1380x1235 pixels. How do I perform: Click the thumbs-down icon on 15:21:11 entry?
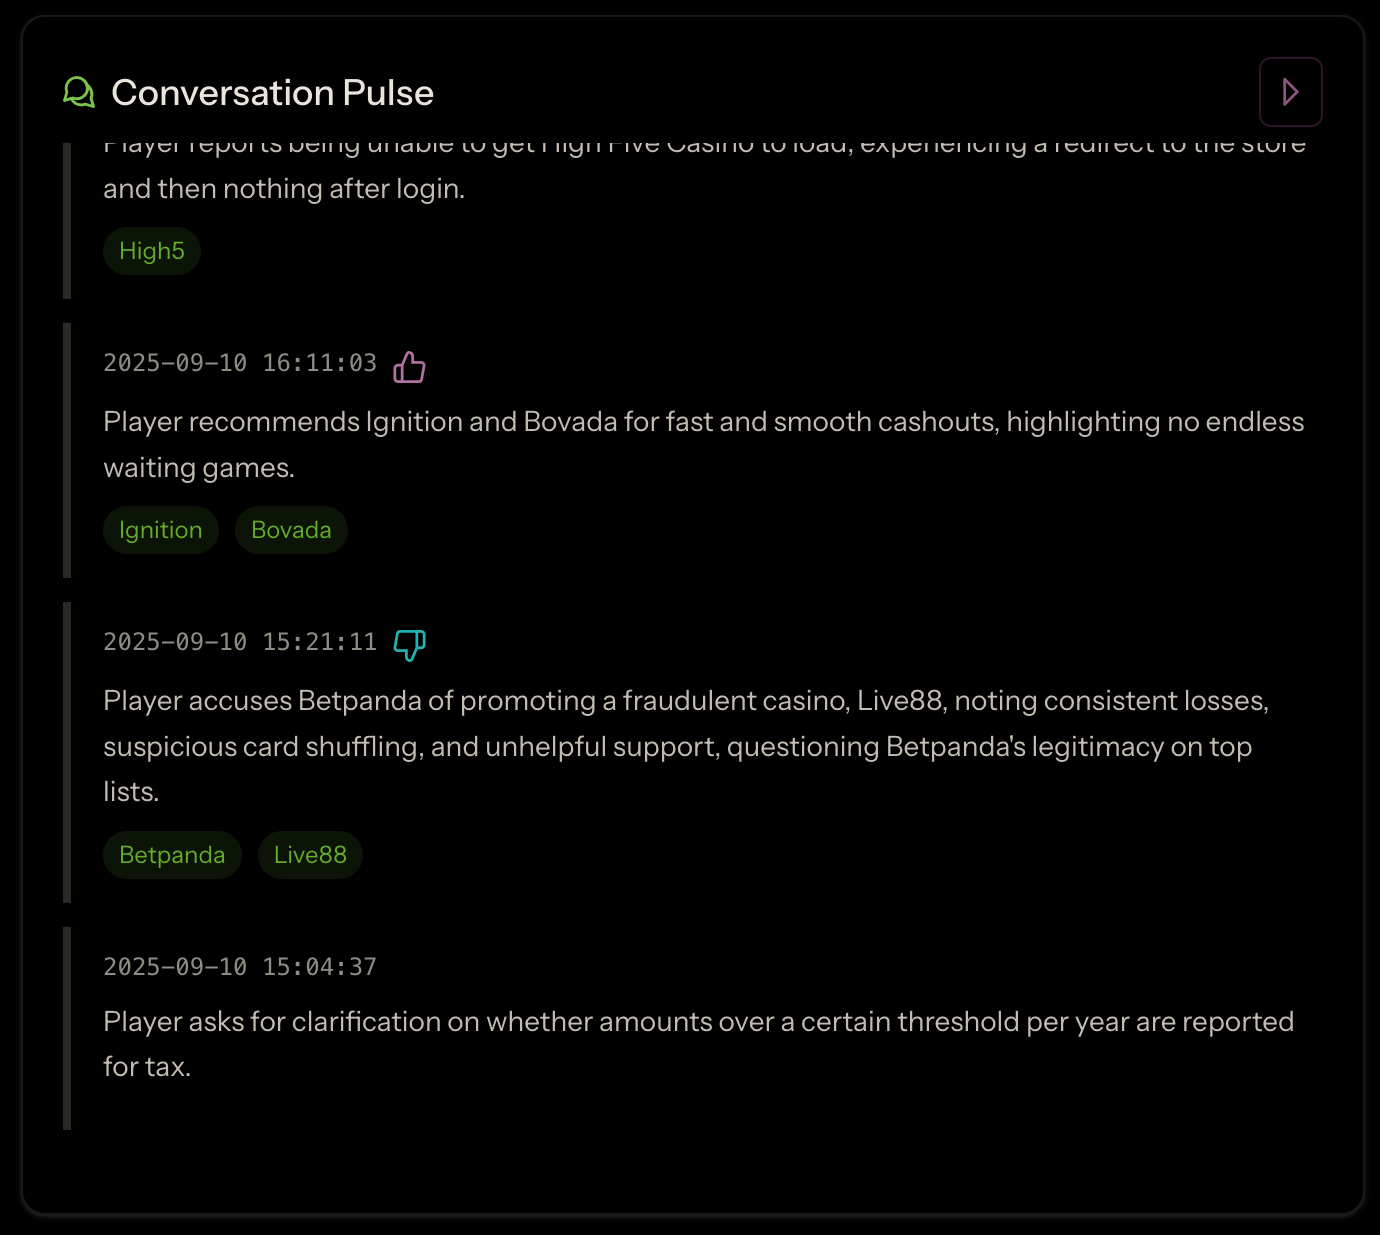[x=409, y=645]
